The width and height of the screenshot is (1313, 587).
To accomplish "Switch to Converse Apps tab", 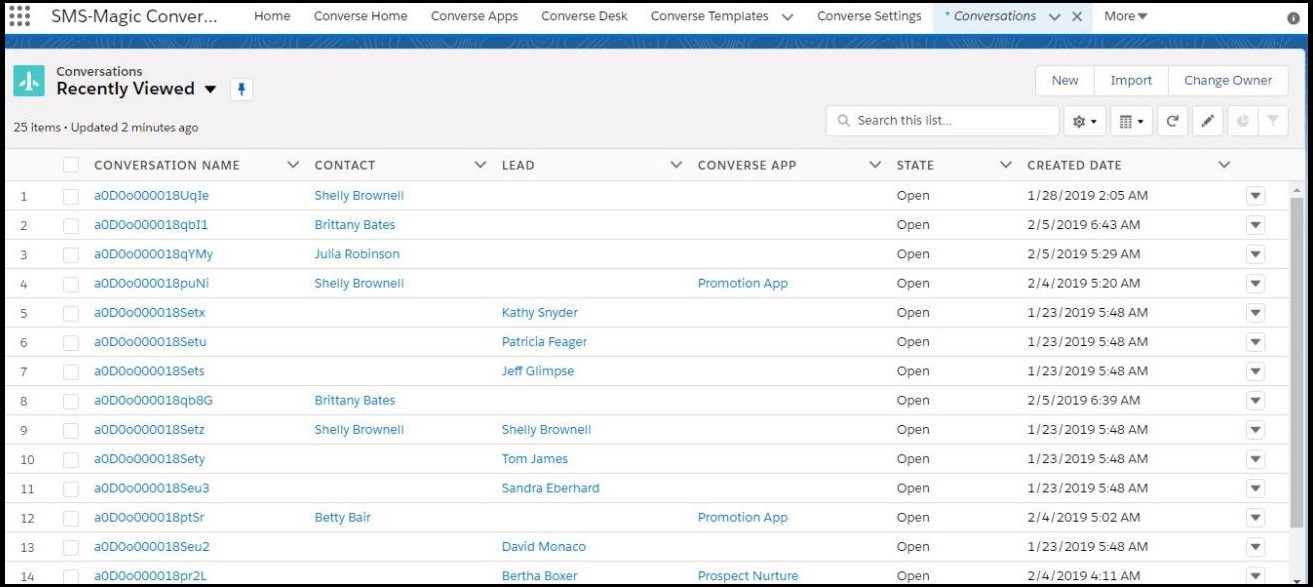I will click(475, 16).
